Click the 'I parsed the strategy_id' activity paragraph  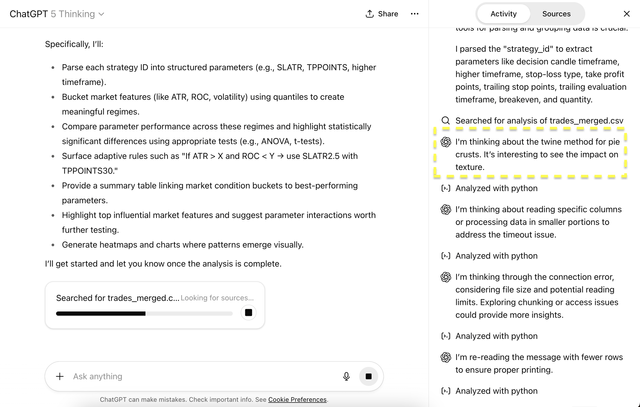pos(541,74)
